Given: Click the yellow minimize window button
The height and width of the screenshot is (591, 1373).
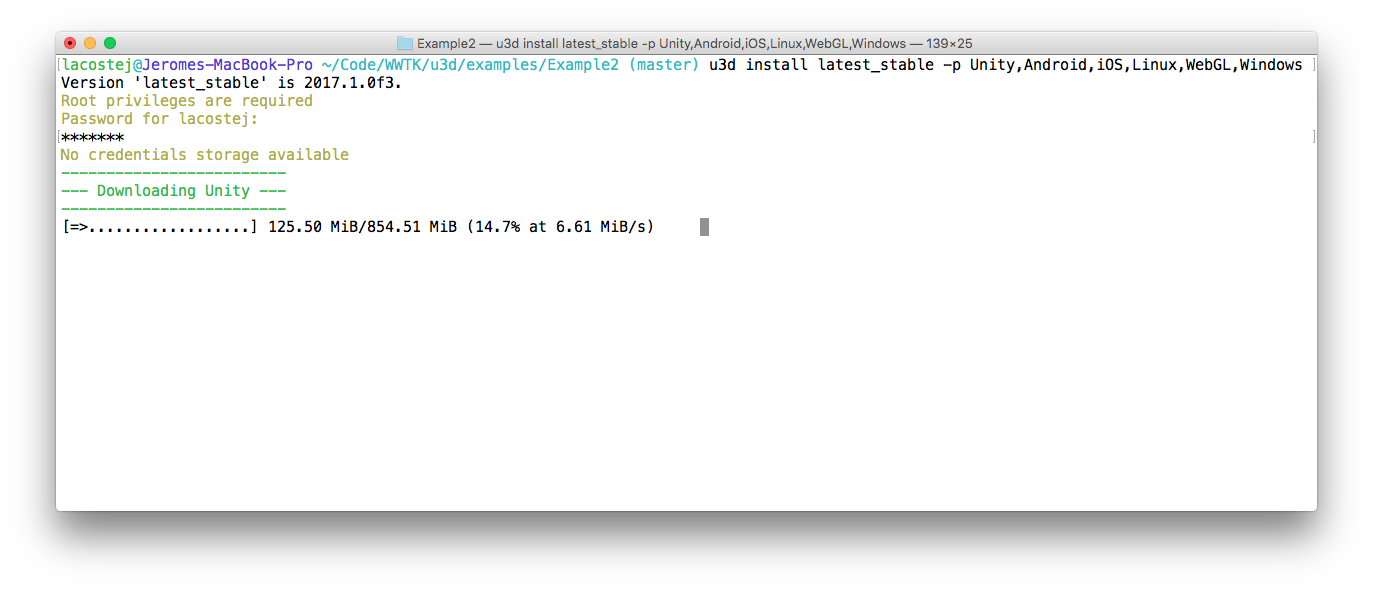Looking at the screenshot, I should click(90, 43).
